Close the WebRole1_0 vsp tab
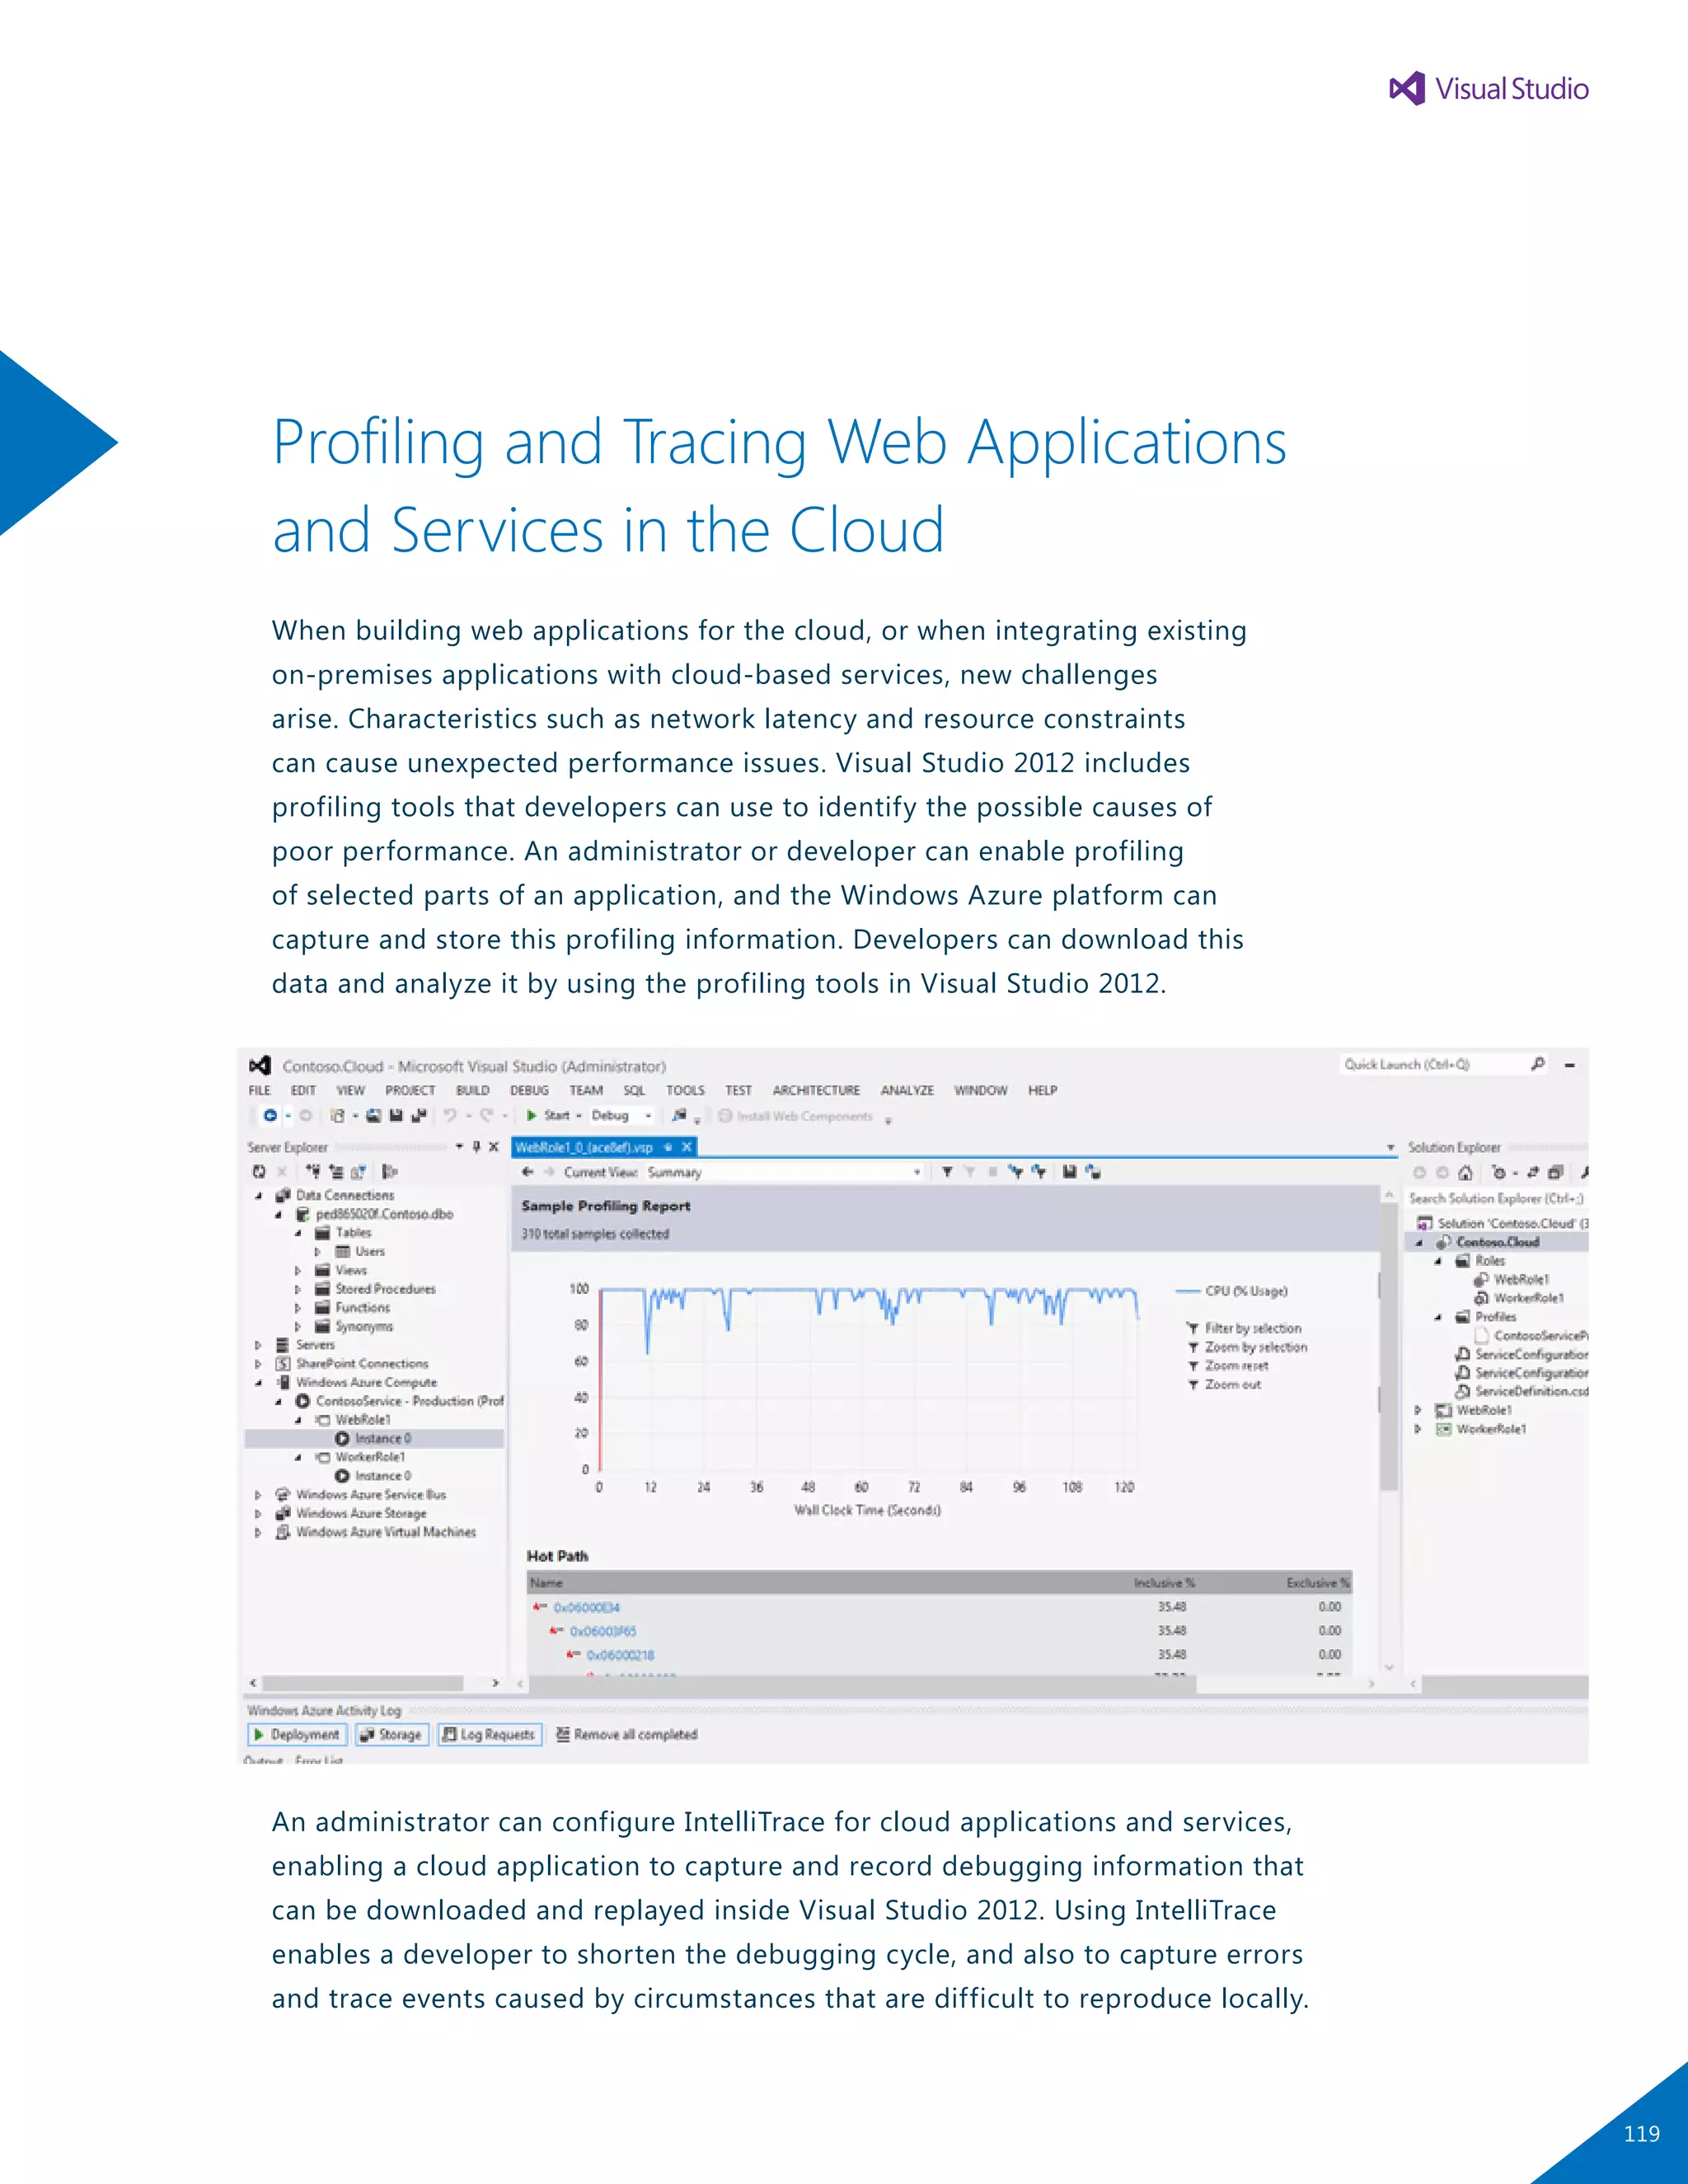The height and width of the screenshot is (2184, 1688). [687, 1147]
